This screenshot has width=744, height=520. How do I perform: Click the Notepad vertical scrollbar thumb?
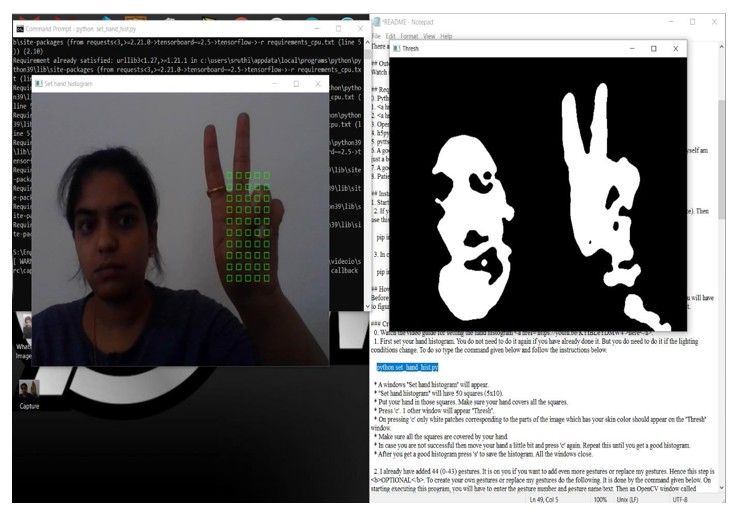721,159
